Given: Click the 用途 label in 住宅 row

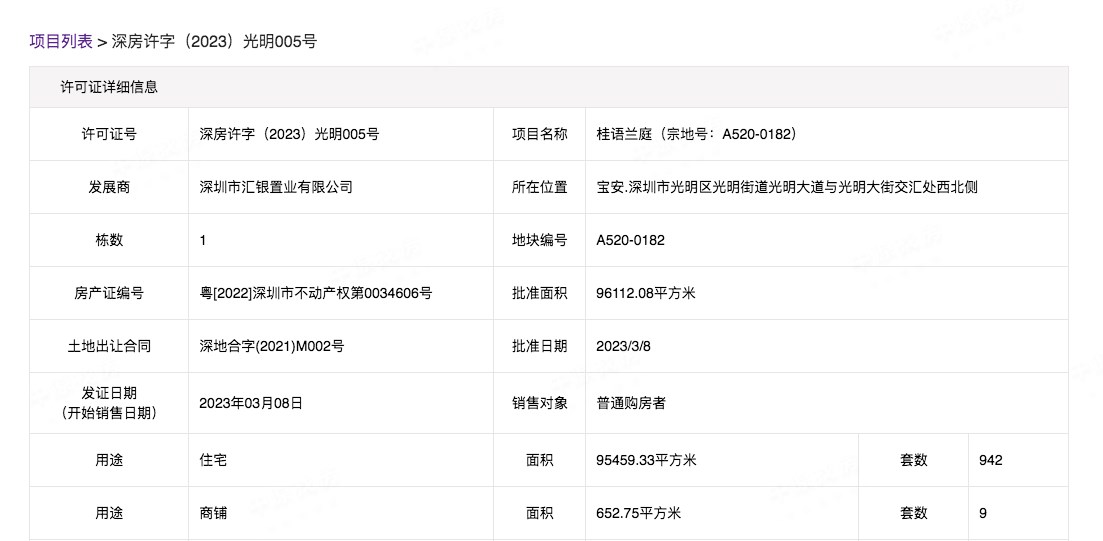Looking at the screenshot, I should point(109,460).
